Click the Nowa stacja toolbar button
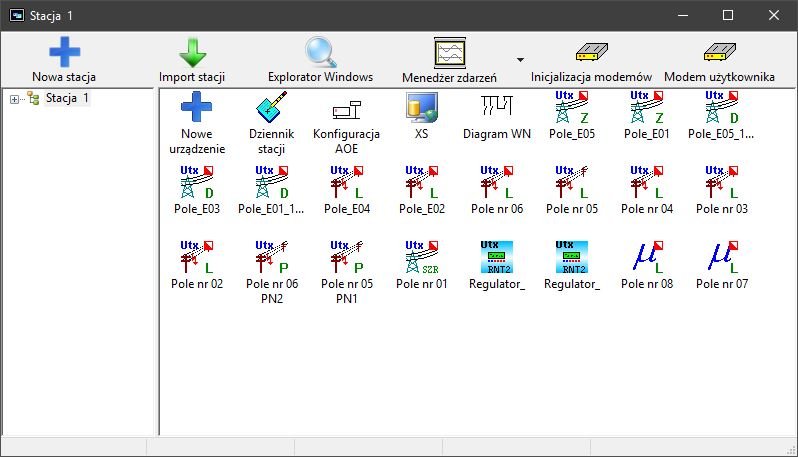 point(64,59)
